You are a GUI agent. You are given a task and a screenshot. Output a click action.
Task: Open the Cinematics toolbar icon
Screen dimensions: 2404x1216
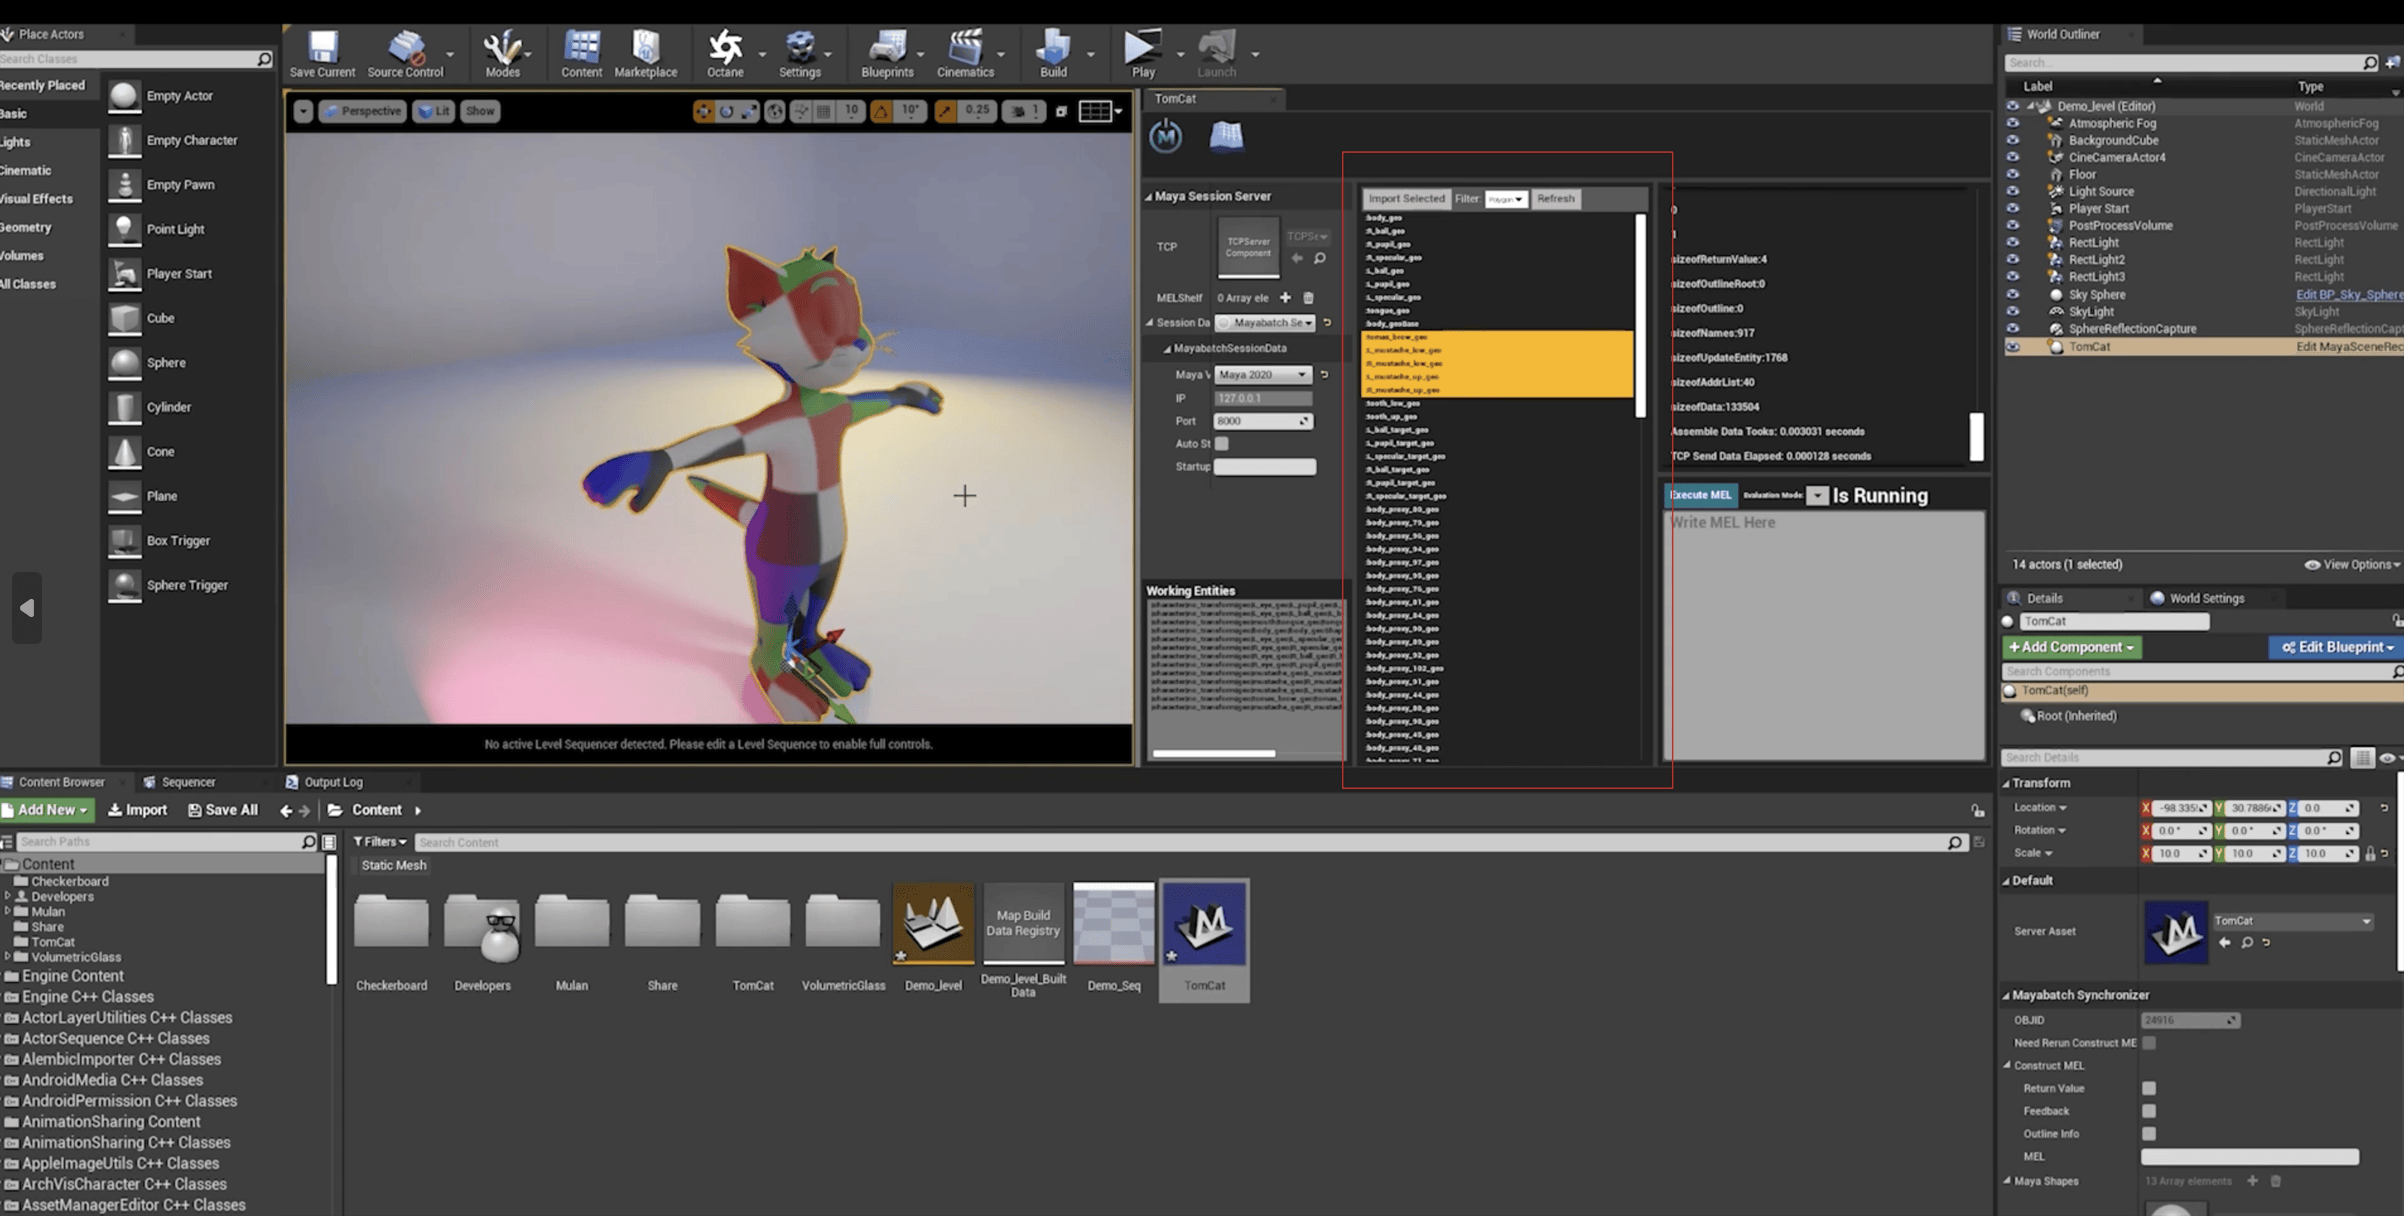coord(965,54)
